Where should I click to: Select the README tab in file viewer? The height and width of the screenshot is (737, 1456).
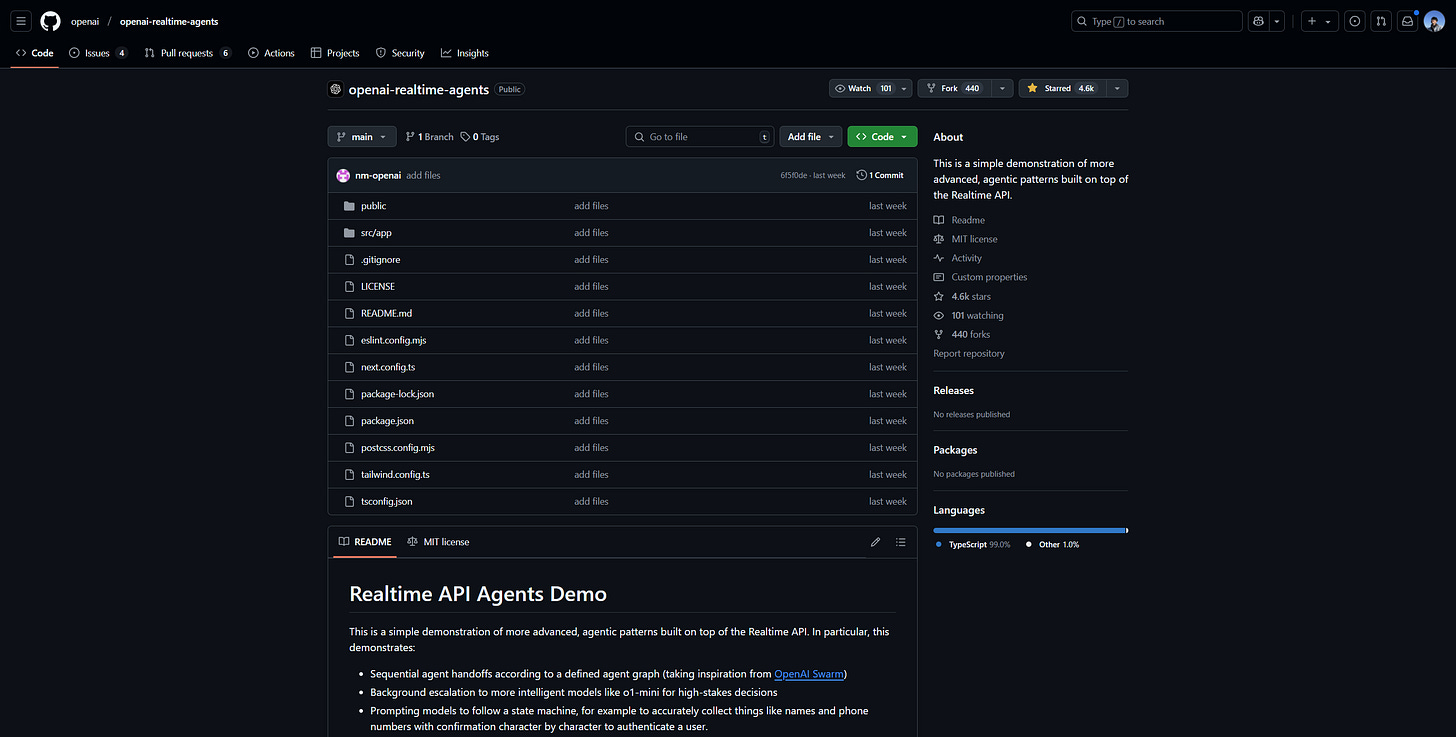(365, 542)
